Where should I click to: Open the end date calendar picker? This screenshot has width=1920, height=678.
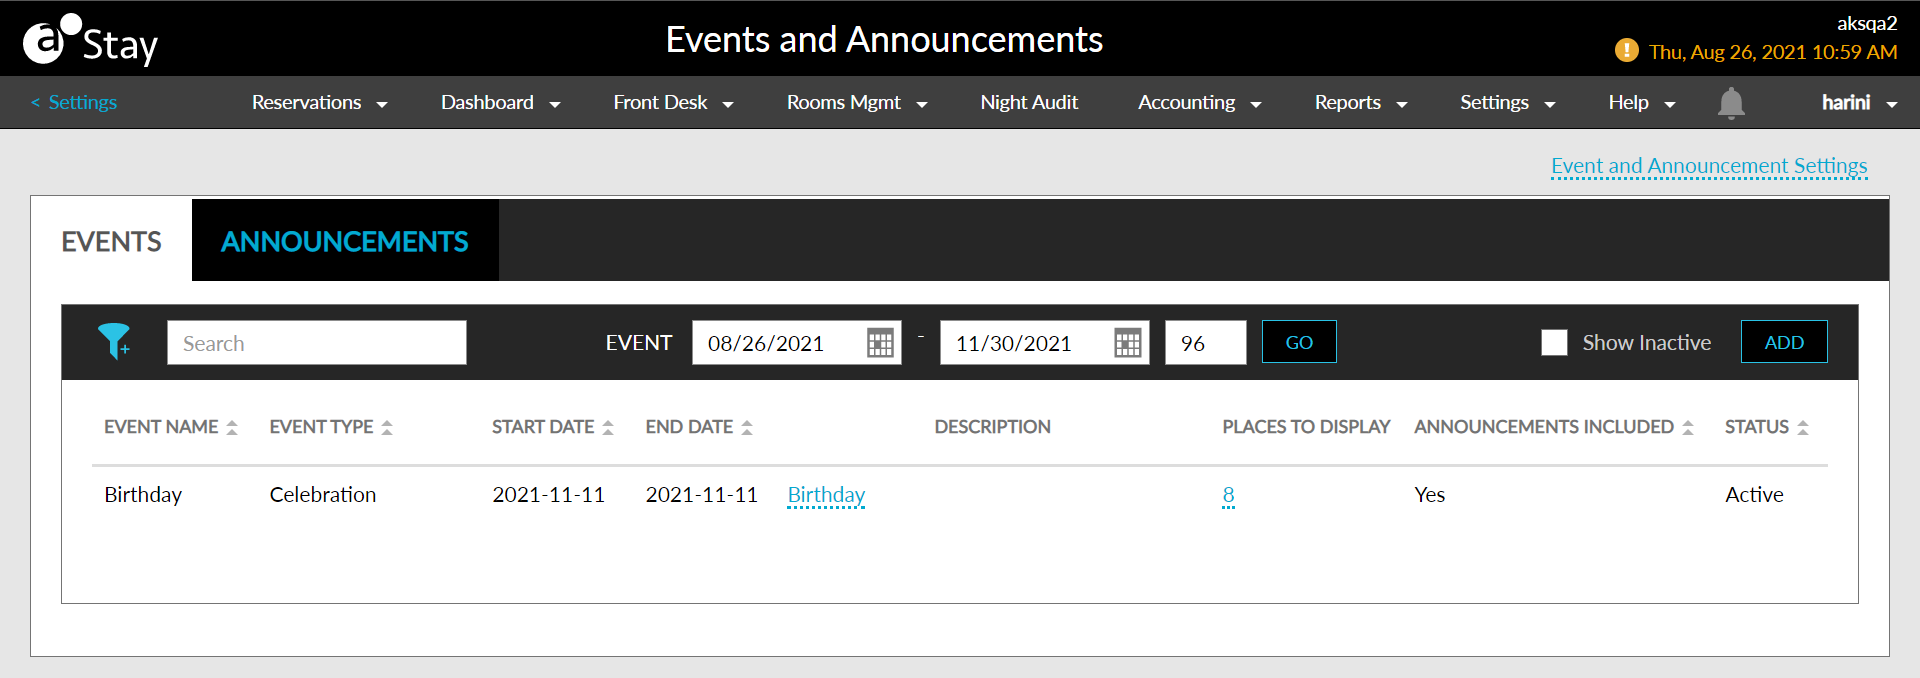tap(1128, 343)
